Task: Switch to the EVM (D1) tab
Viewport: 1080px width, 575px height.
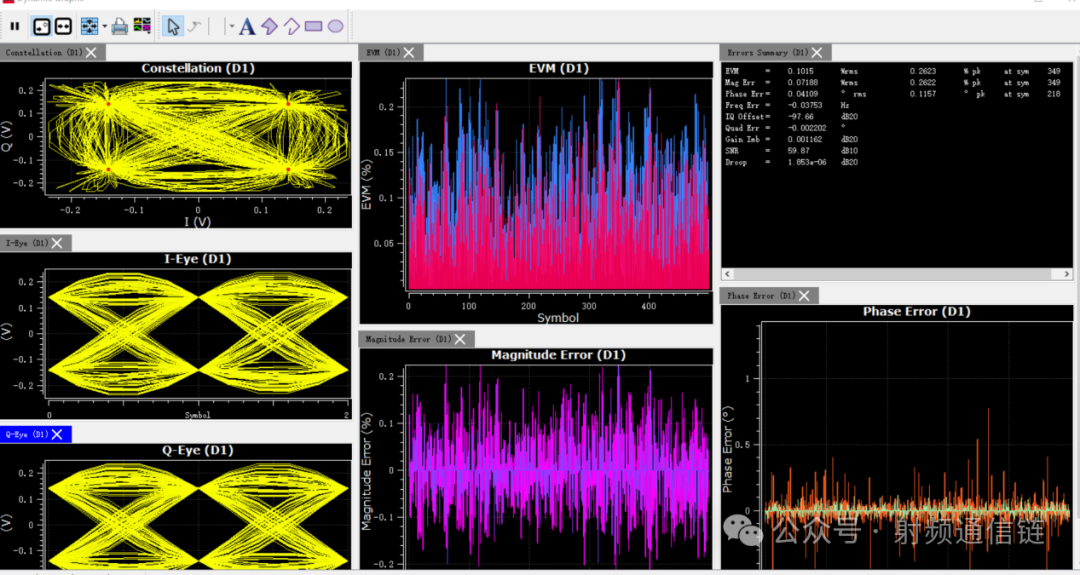Action: tap(383, 52)
